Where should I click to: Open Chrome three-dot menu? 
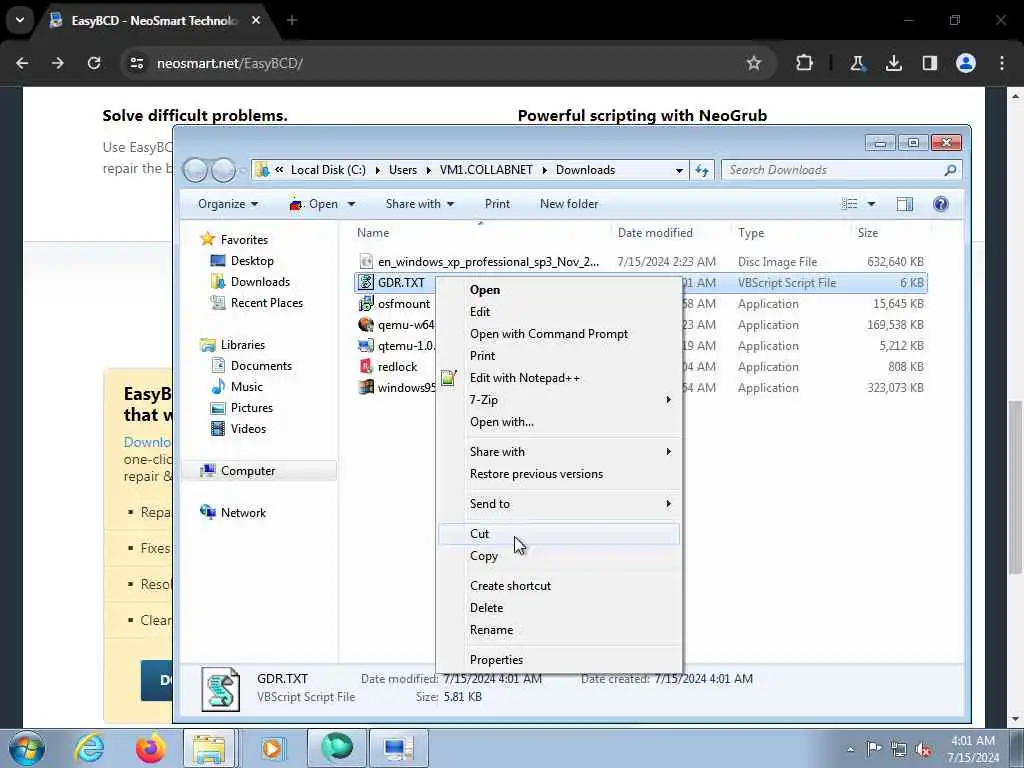pyautogui.click(x=1002, y=63)
